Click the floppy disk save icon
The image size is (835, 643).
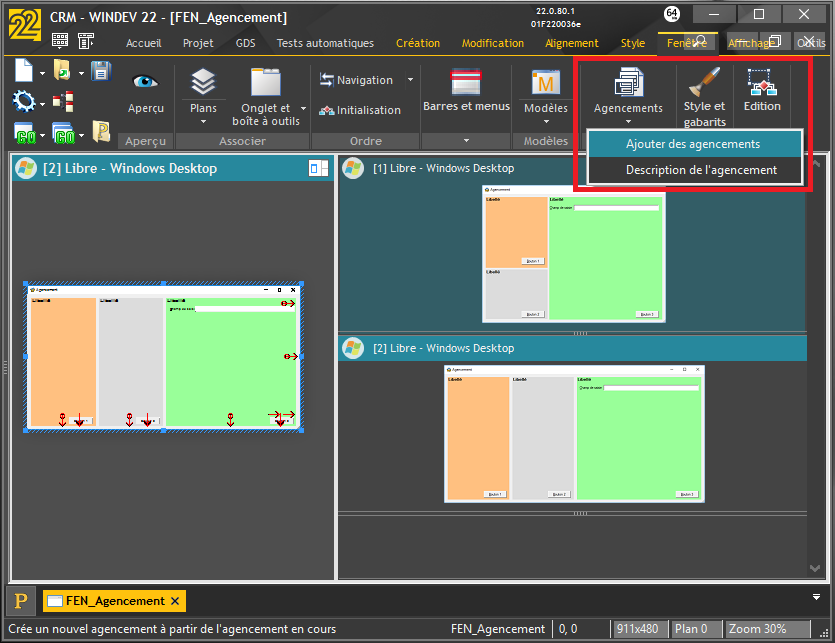(101, 71)
